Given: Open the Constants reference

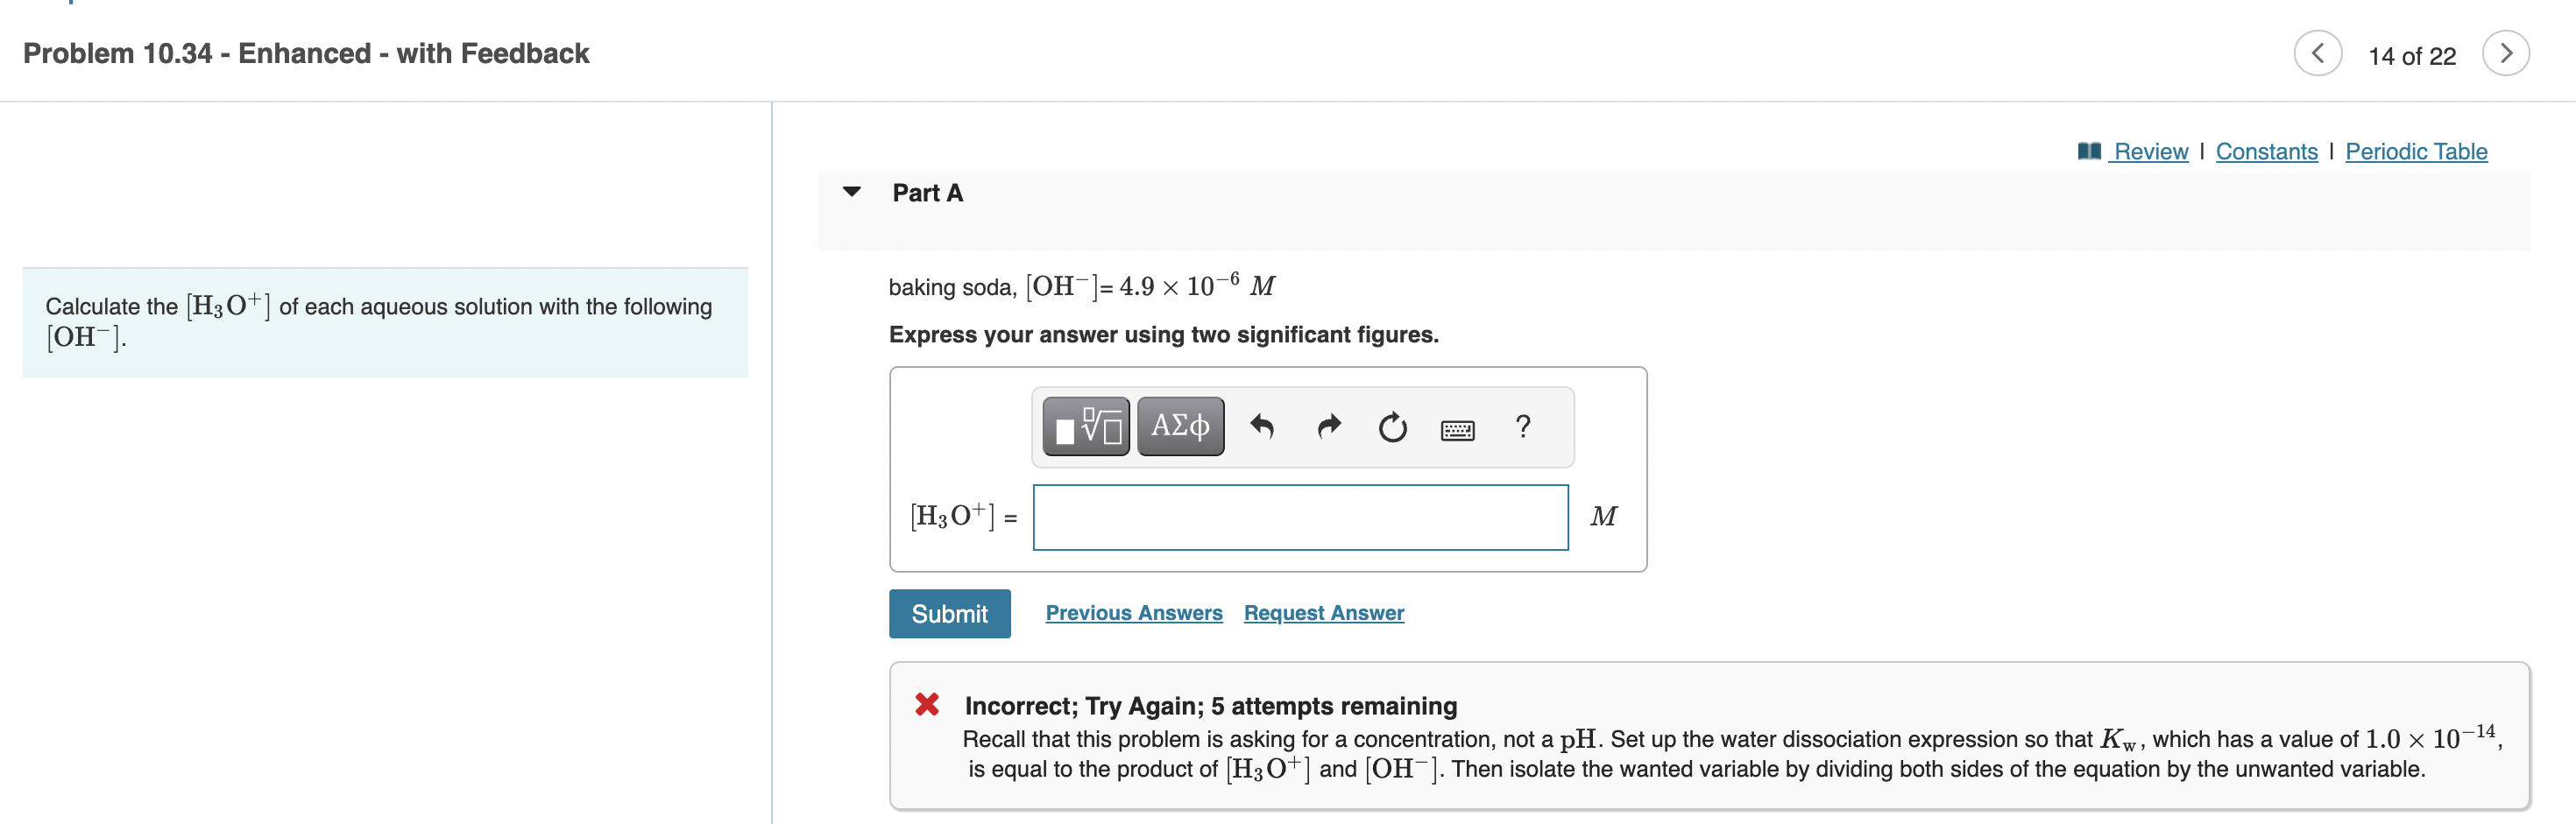Looking at the screenshot, I should [2267, 151].
